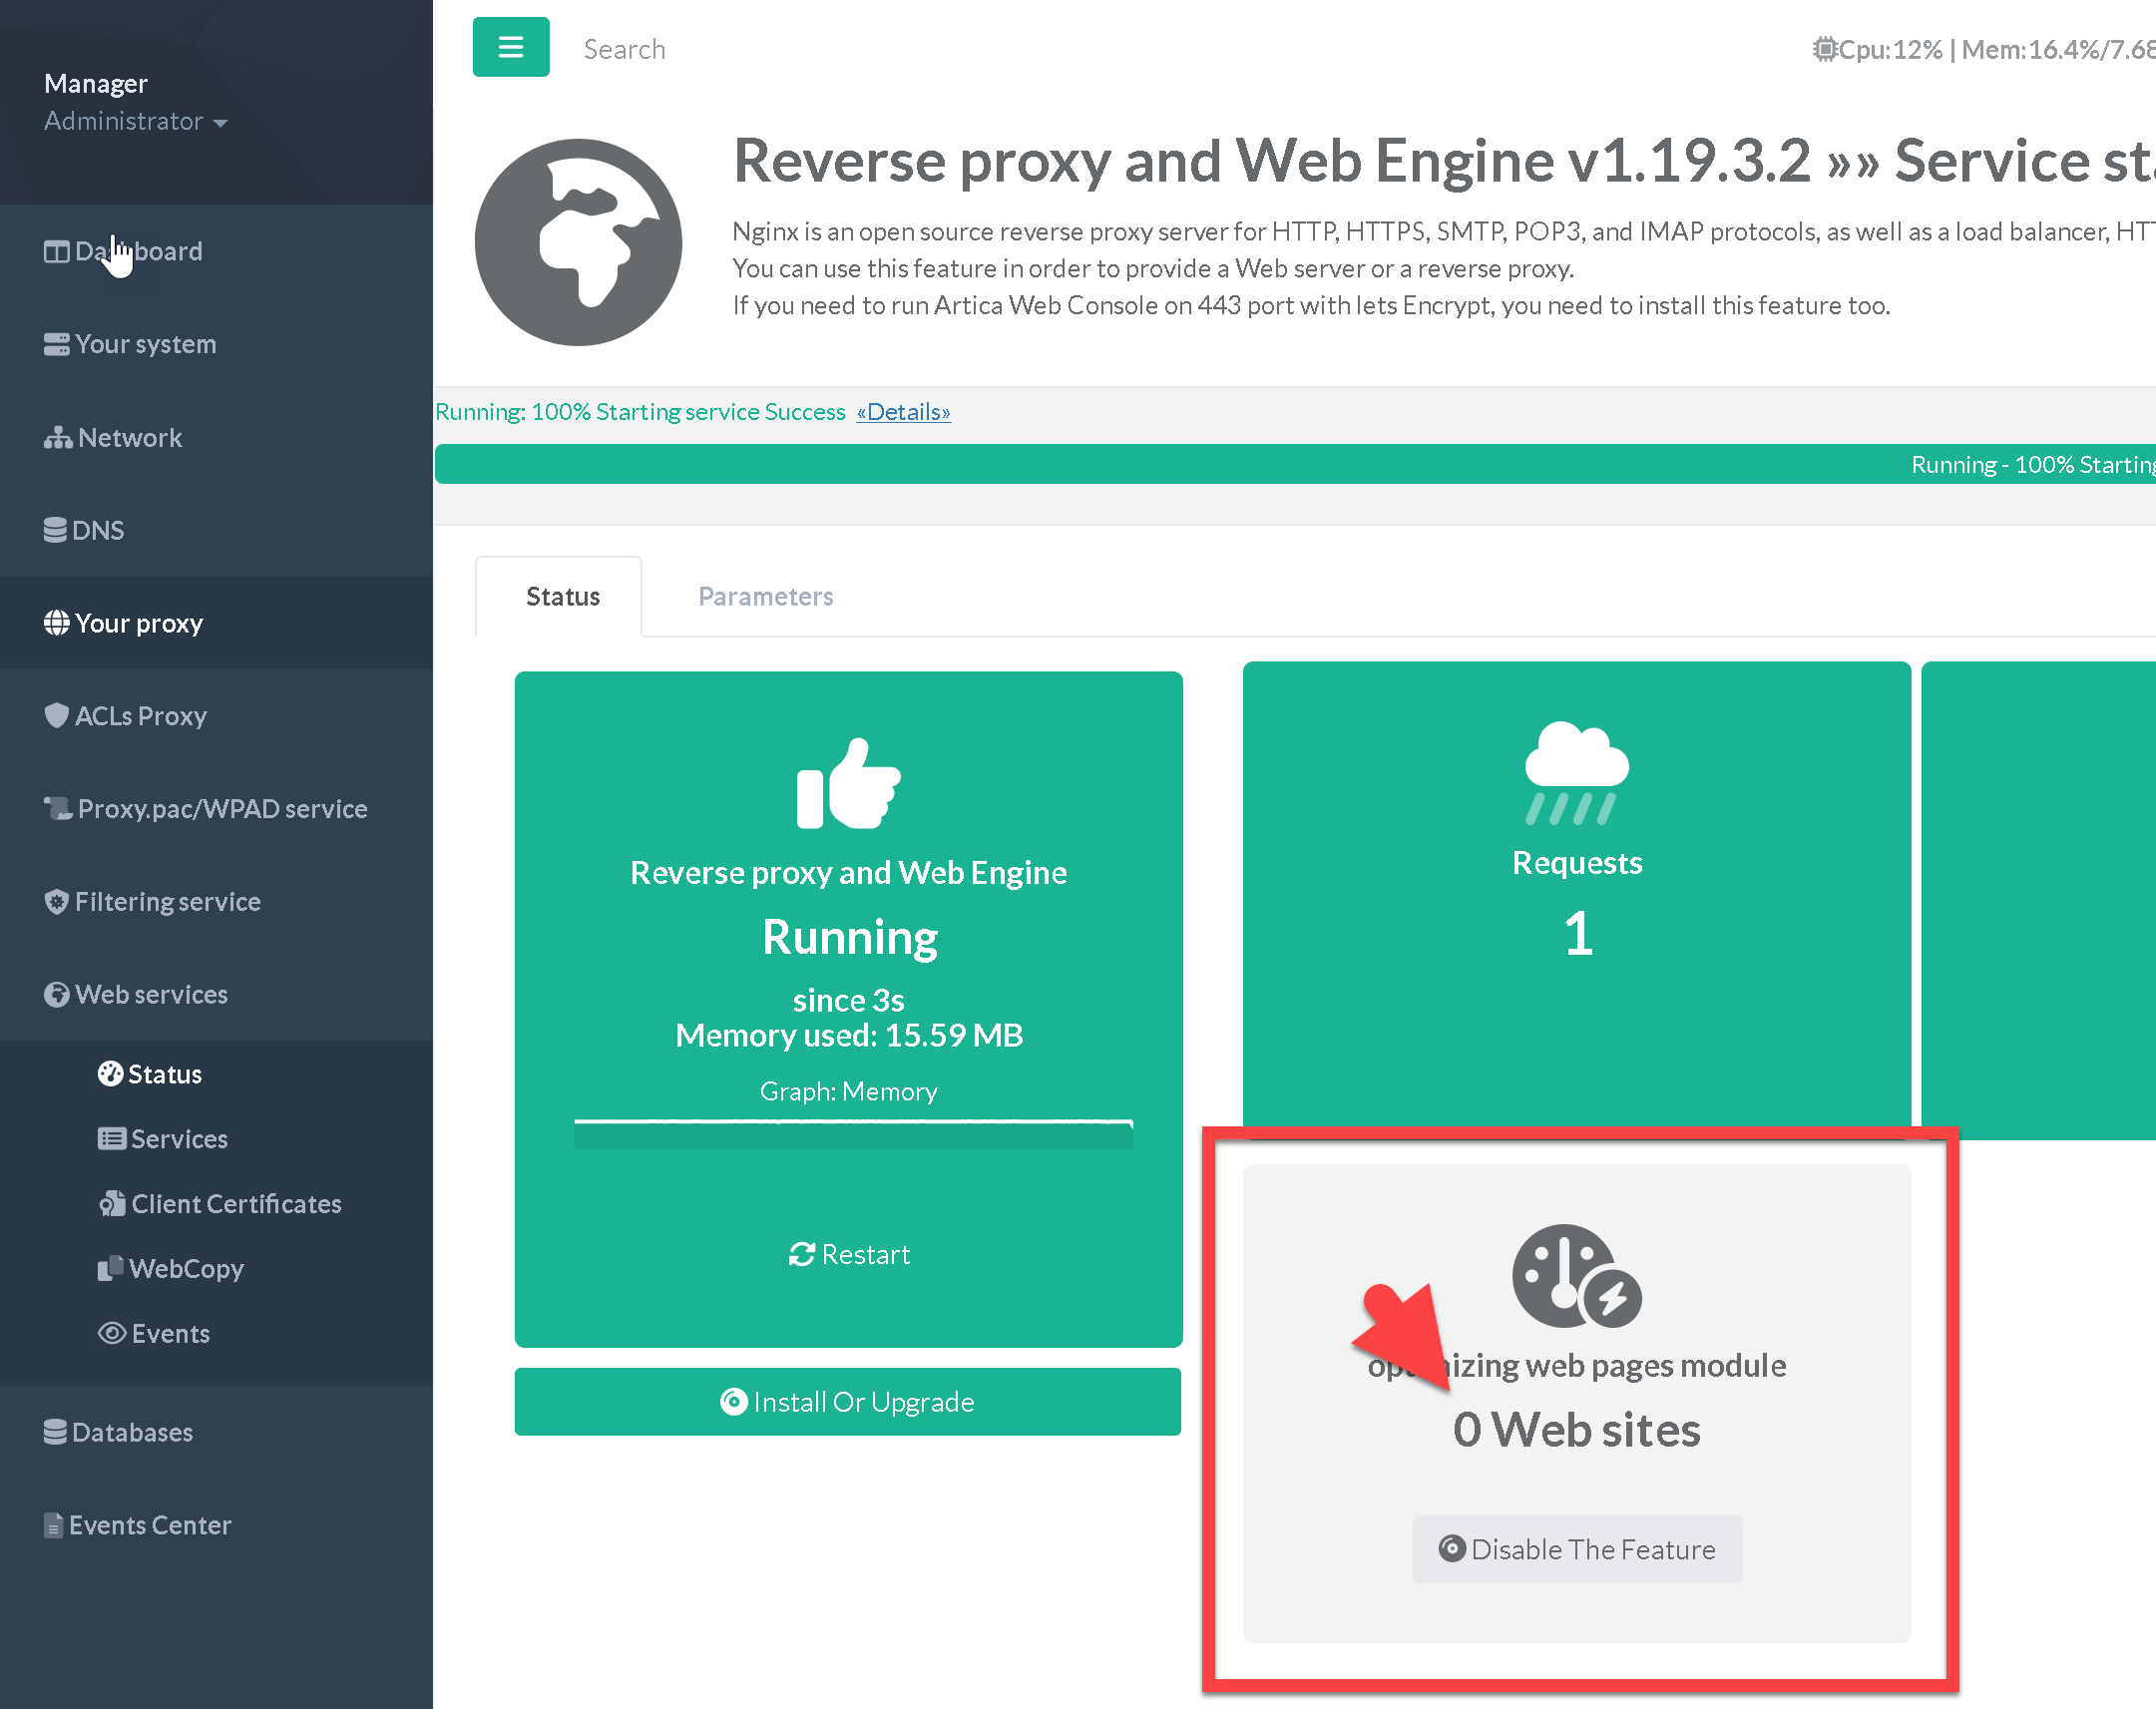The width and height of the screenshot is (2156, 1709).
Task: Expand the Your proxy section
Action: (137, 623)
